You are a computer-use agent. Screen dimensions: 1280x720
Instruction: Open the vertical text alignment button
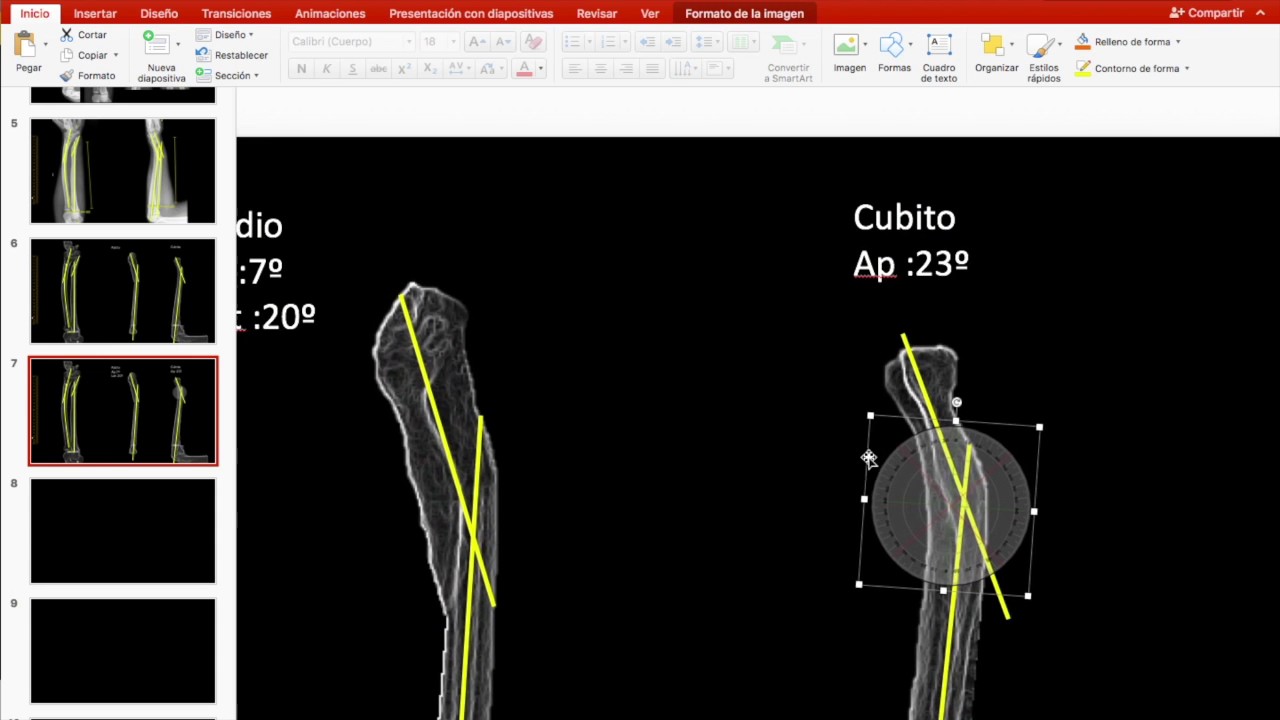(x=718, y=69)
